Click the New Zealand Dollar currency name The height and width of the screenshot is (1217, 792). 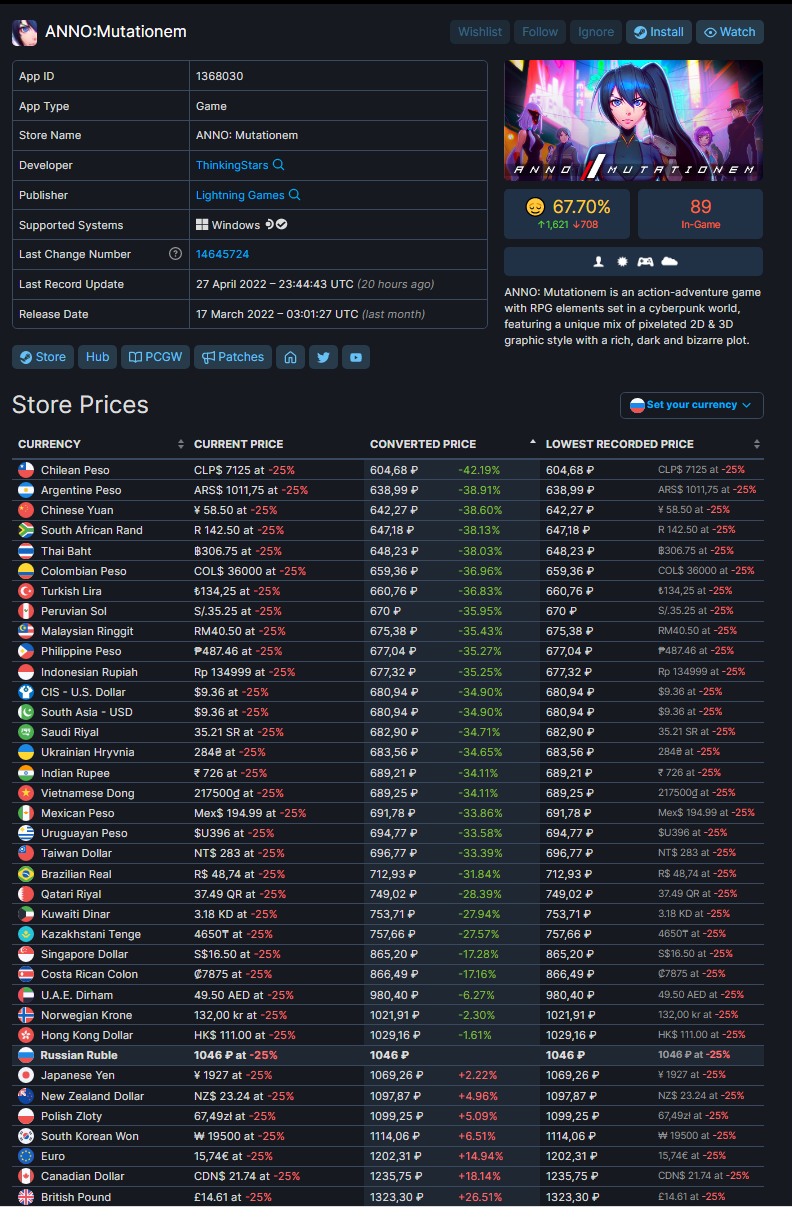(x=93, y=1096)
